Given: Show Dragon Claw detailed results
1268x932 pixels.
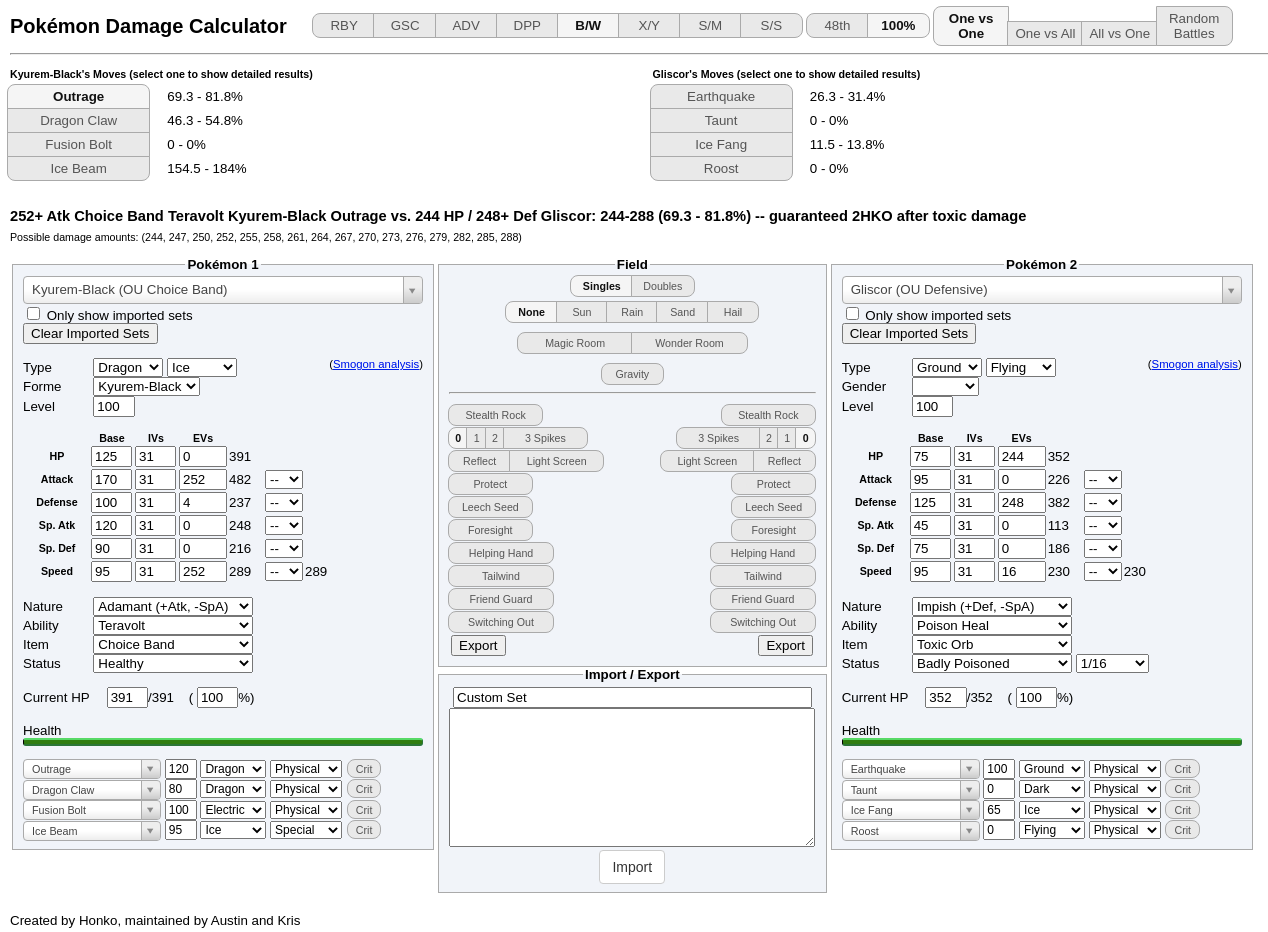Looking at the screenshot, I should 78,121.
